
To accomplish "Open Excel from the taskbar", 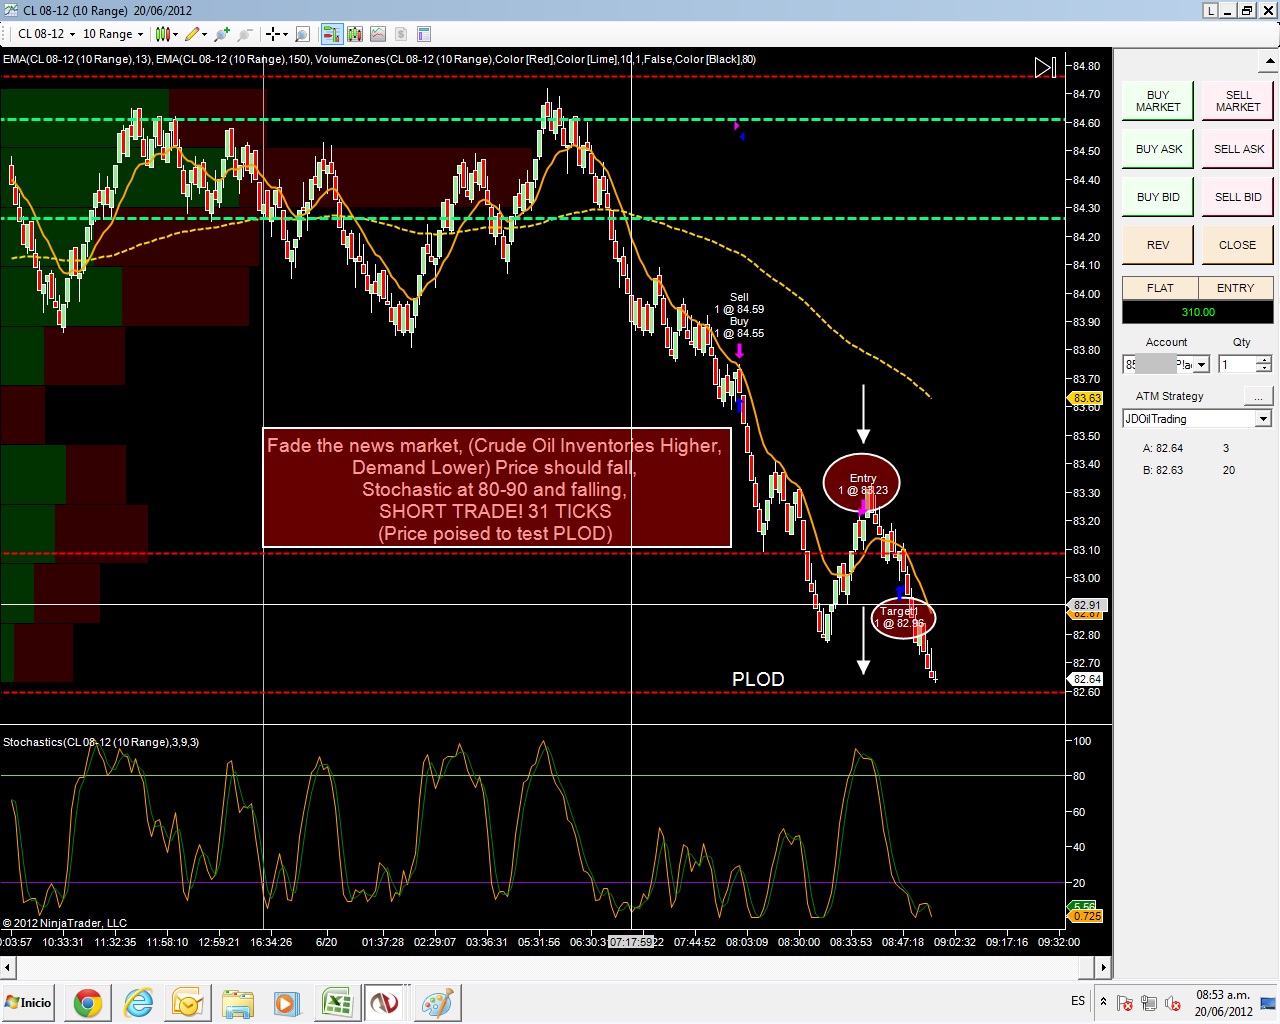I will coord(336,1003).
